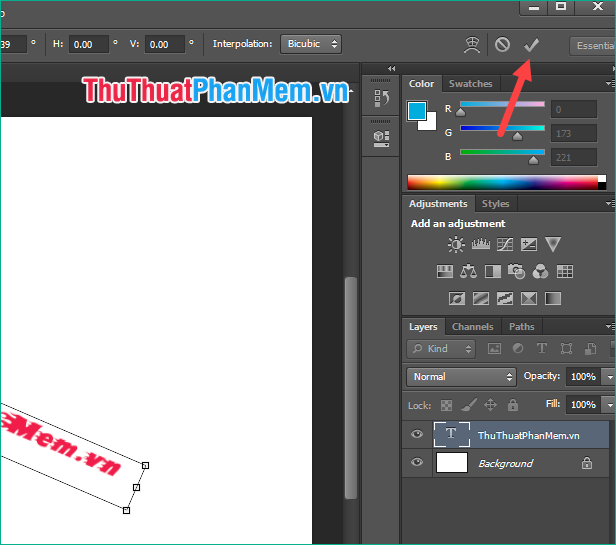616x545 pixels.
Task: Switch to the Styles tab
Action: (495, 204)
